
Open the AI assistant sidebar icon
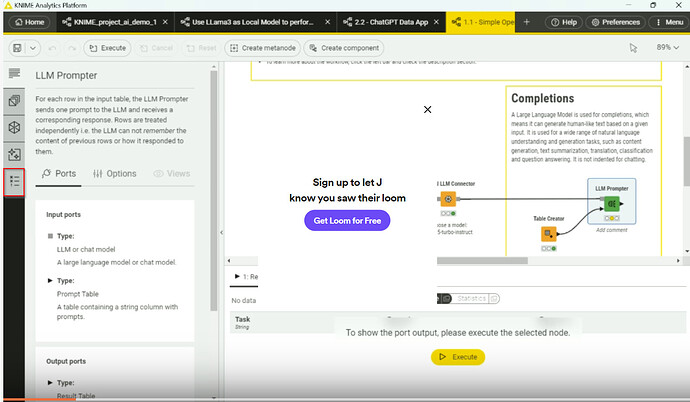[x=14, y=154]
